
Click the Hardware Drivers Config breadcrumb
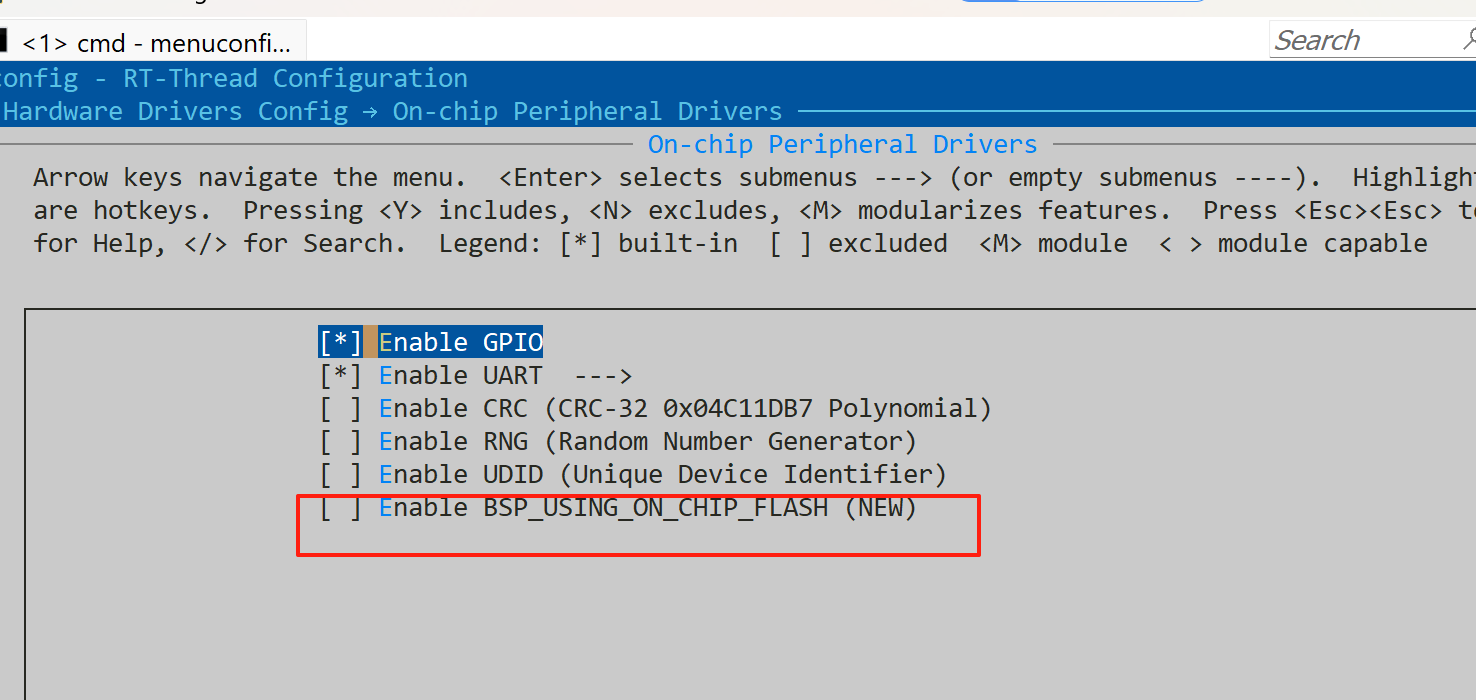176,111
